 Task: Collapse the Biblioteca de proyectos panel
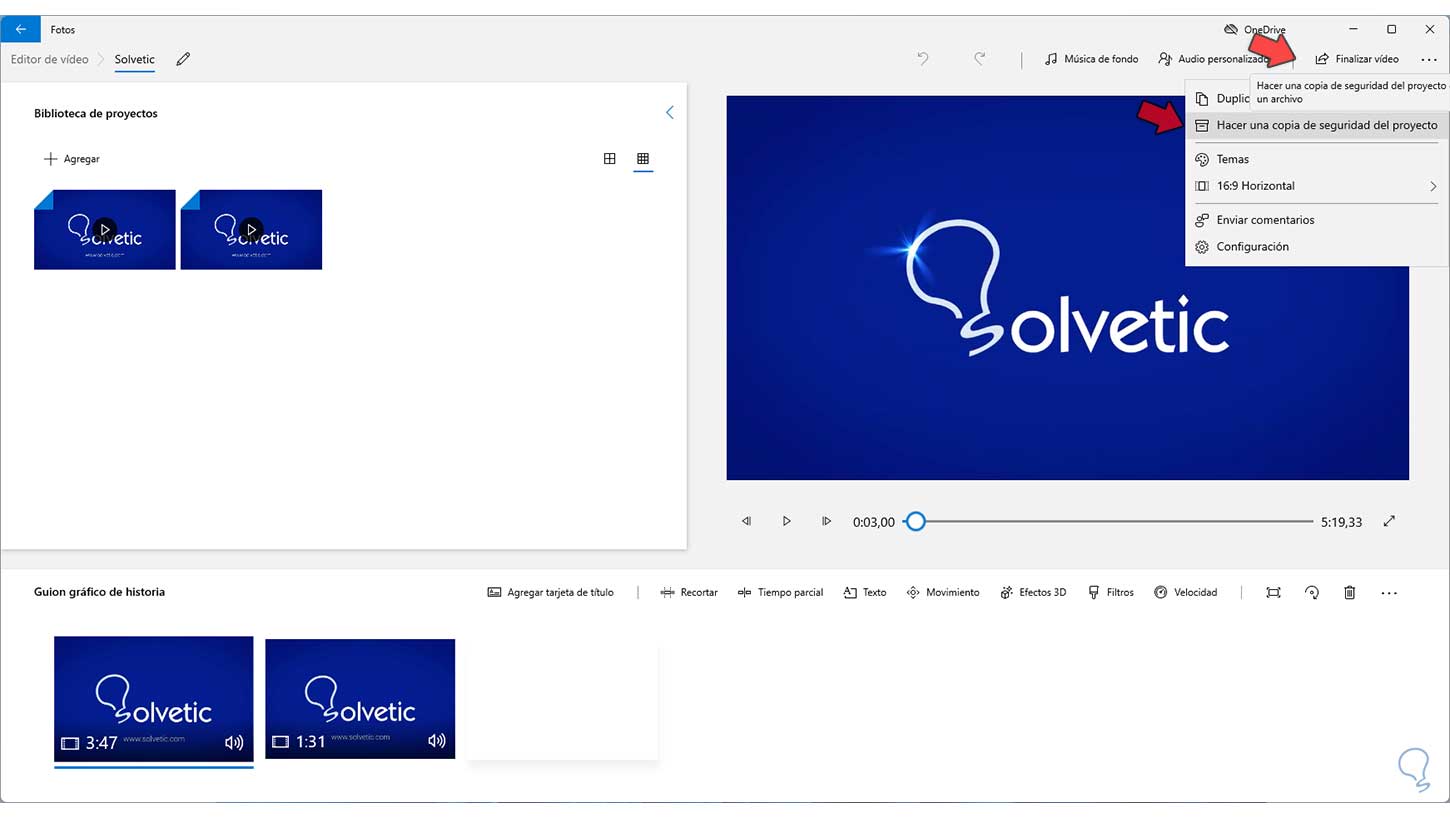point(670,113)
